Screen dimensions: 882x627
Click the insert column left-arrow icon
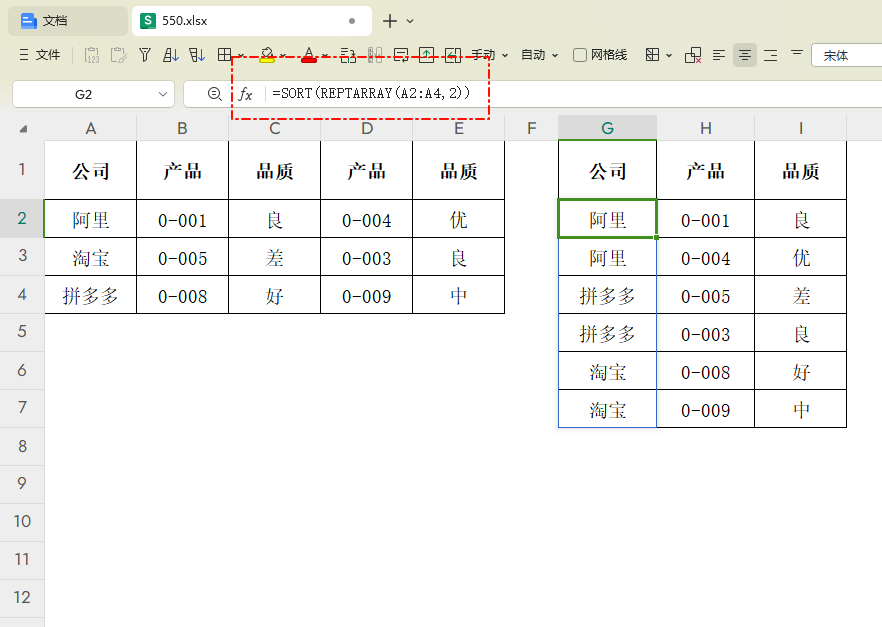coord(453,55)
